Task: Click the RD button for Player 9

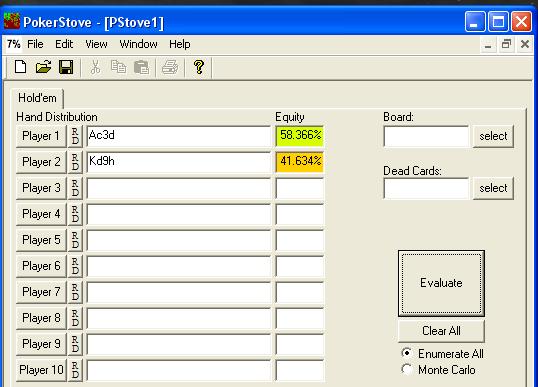Action: coord(75,344)
